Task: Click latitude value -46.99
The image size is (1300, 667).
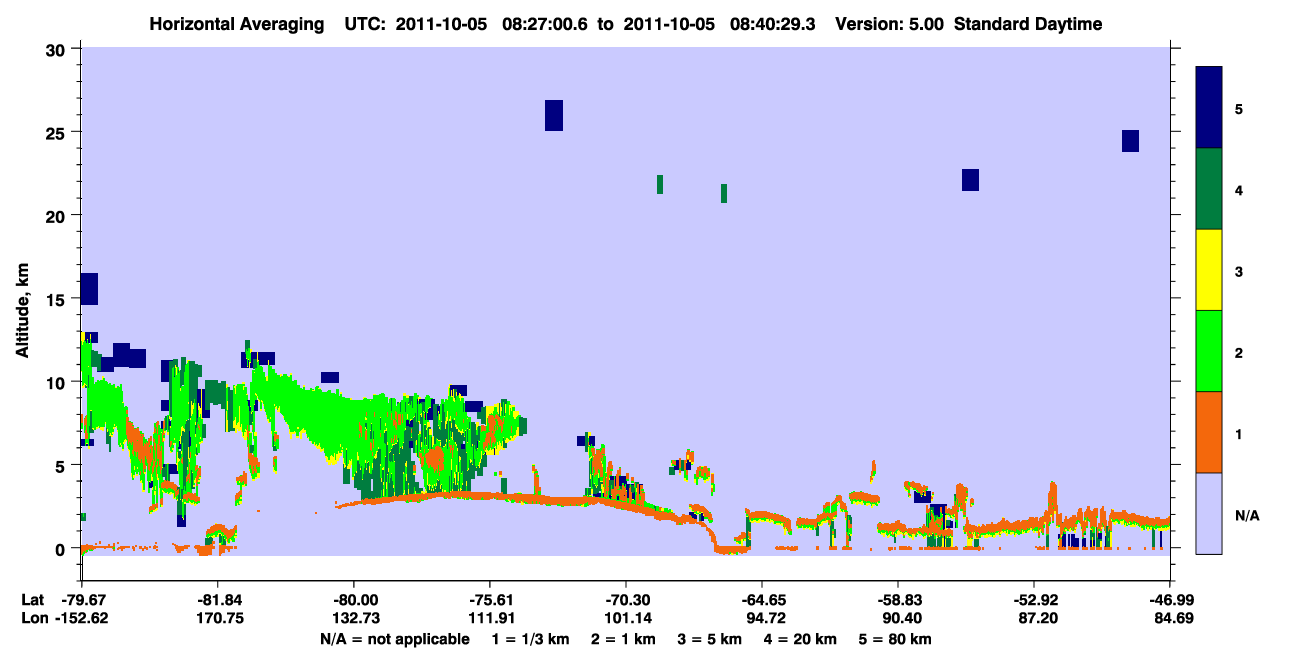Action: tap(1169, 600)
